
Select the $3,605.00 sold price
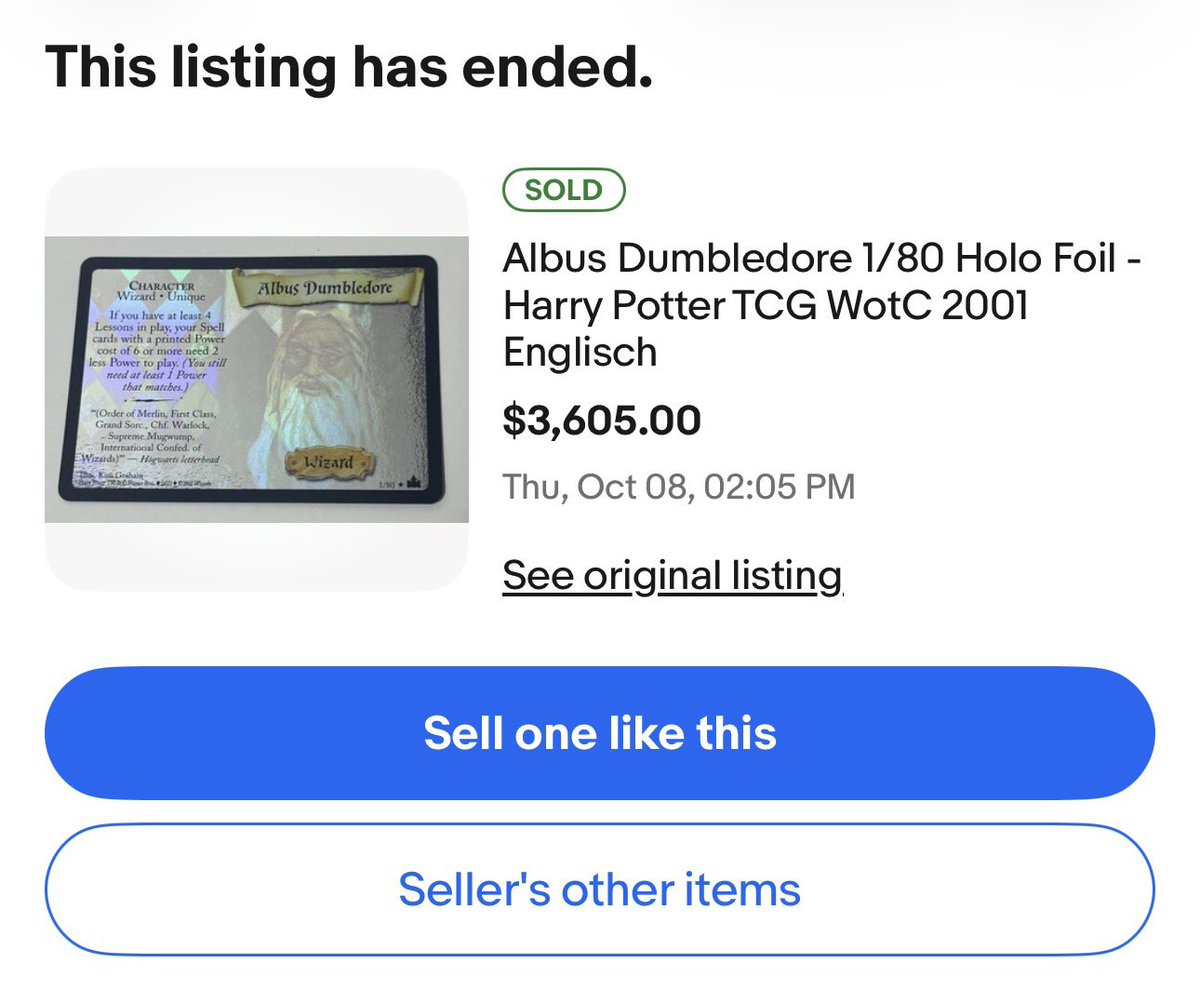point(602,420)
